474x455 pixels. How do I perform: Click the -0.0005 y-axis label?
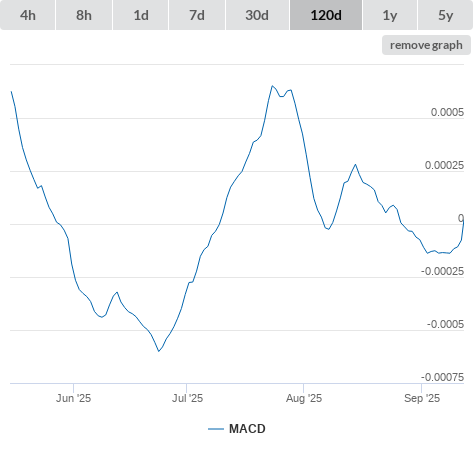click(x=446, y=324)
